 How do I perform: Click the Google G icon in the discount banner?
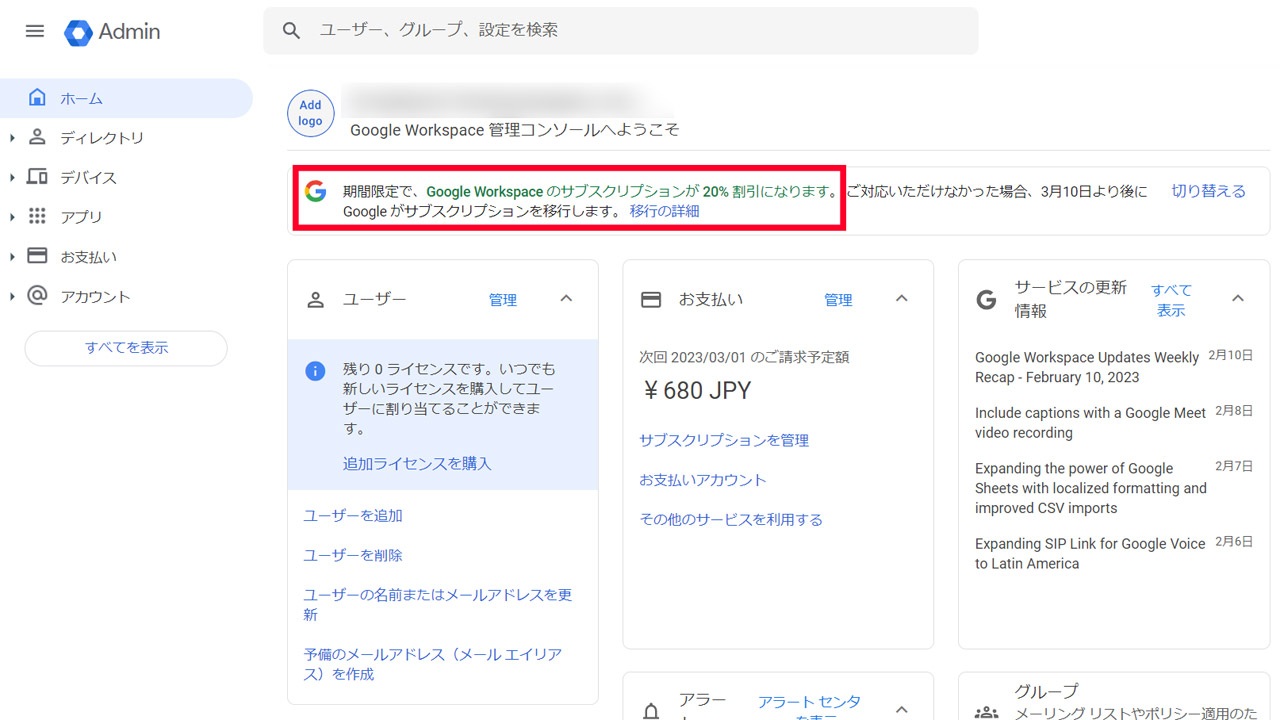click(314, 192)
